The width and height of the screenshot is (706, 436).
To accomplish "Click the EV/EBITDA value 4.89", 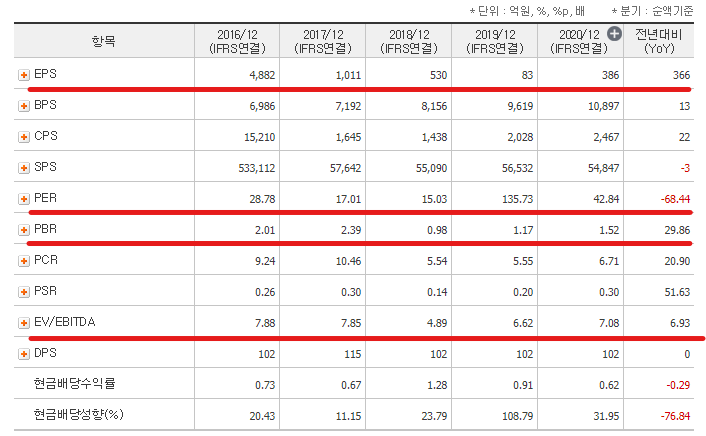I will click(437, 323).
